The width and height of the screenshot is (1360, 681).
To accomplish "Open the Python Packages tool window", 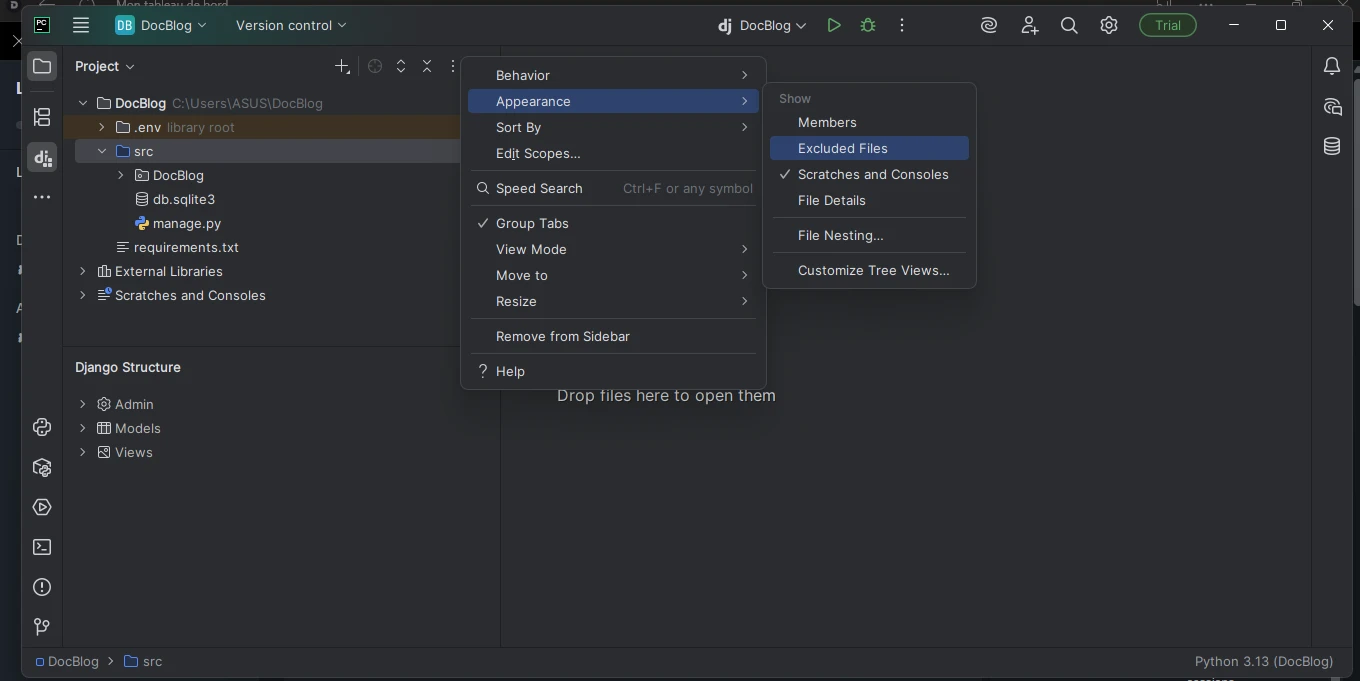I will (x=42, y=467).
